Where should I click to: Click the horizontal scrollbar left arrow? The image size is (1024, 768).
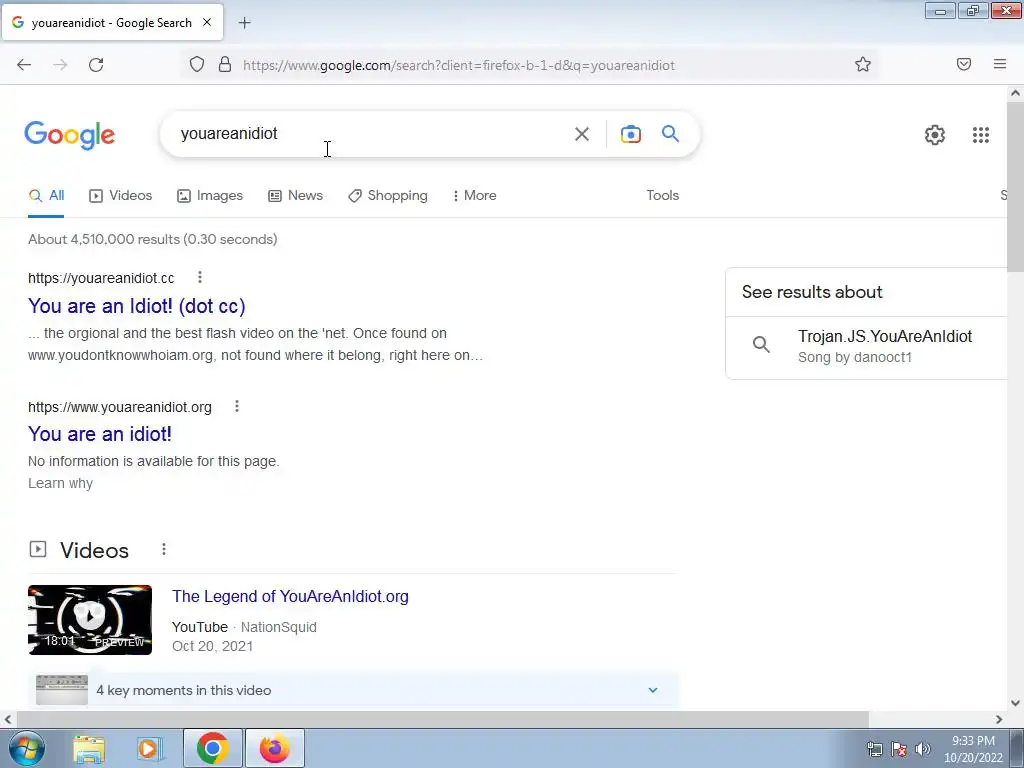click(x=8, y=719)
